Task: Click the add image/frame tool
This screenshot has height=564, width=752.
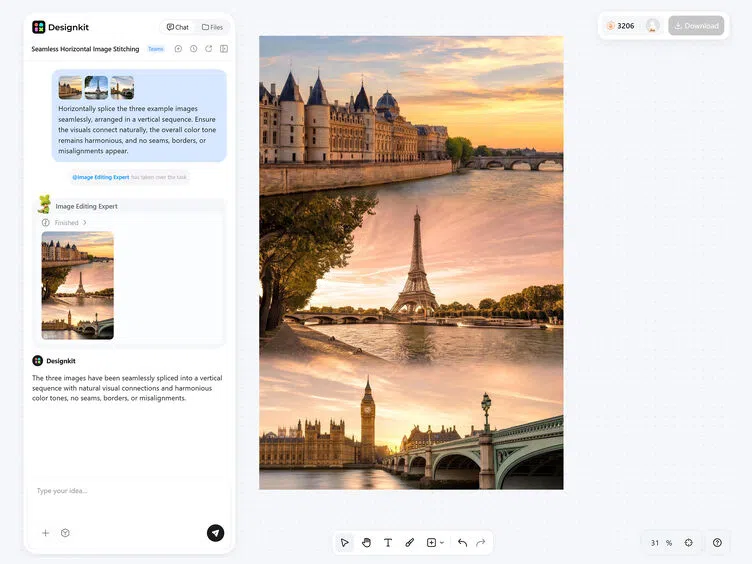Action: pos(431,542)
